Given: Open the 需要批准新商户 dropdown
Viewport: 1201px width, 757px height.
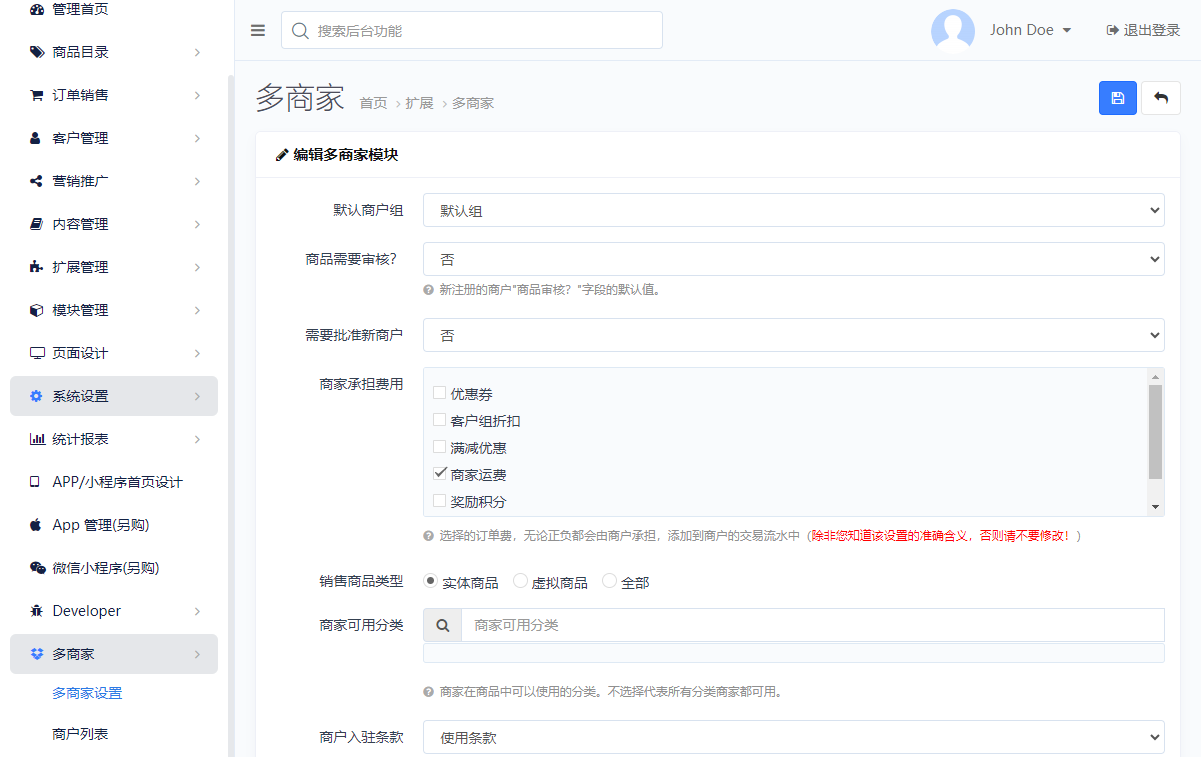Looking at the screenshot, I should pos(794,335).
